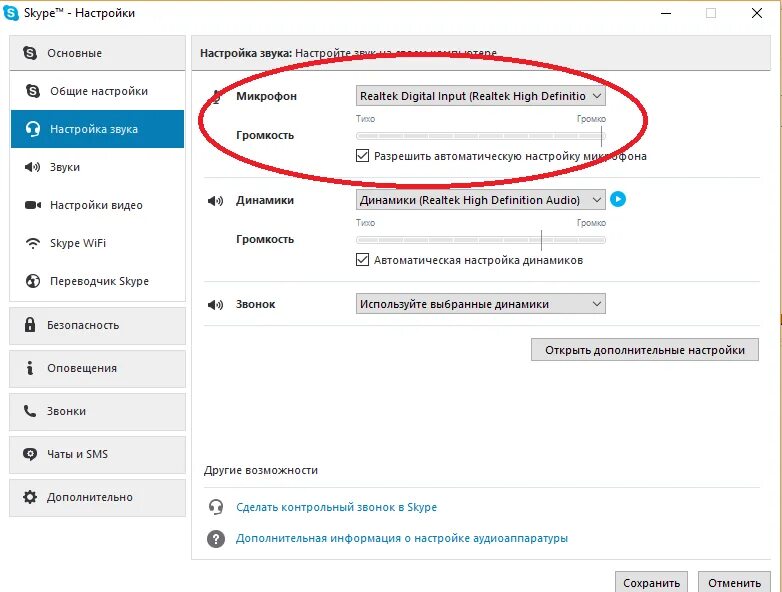The width and height of the screenshot is (782, 592).
Task: Toggle automatic microphone adjustment checkbox
Action: point(363,156)
